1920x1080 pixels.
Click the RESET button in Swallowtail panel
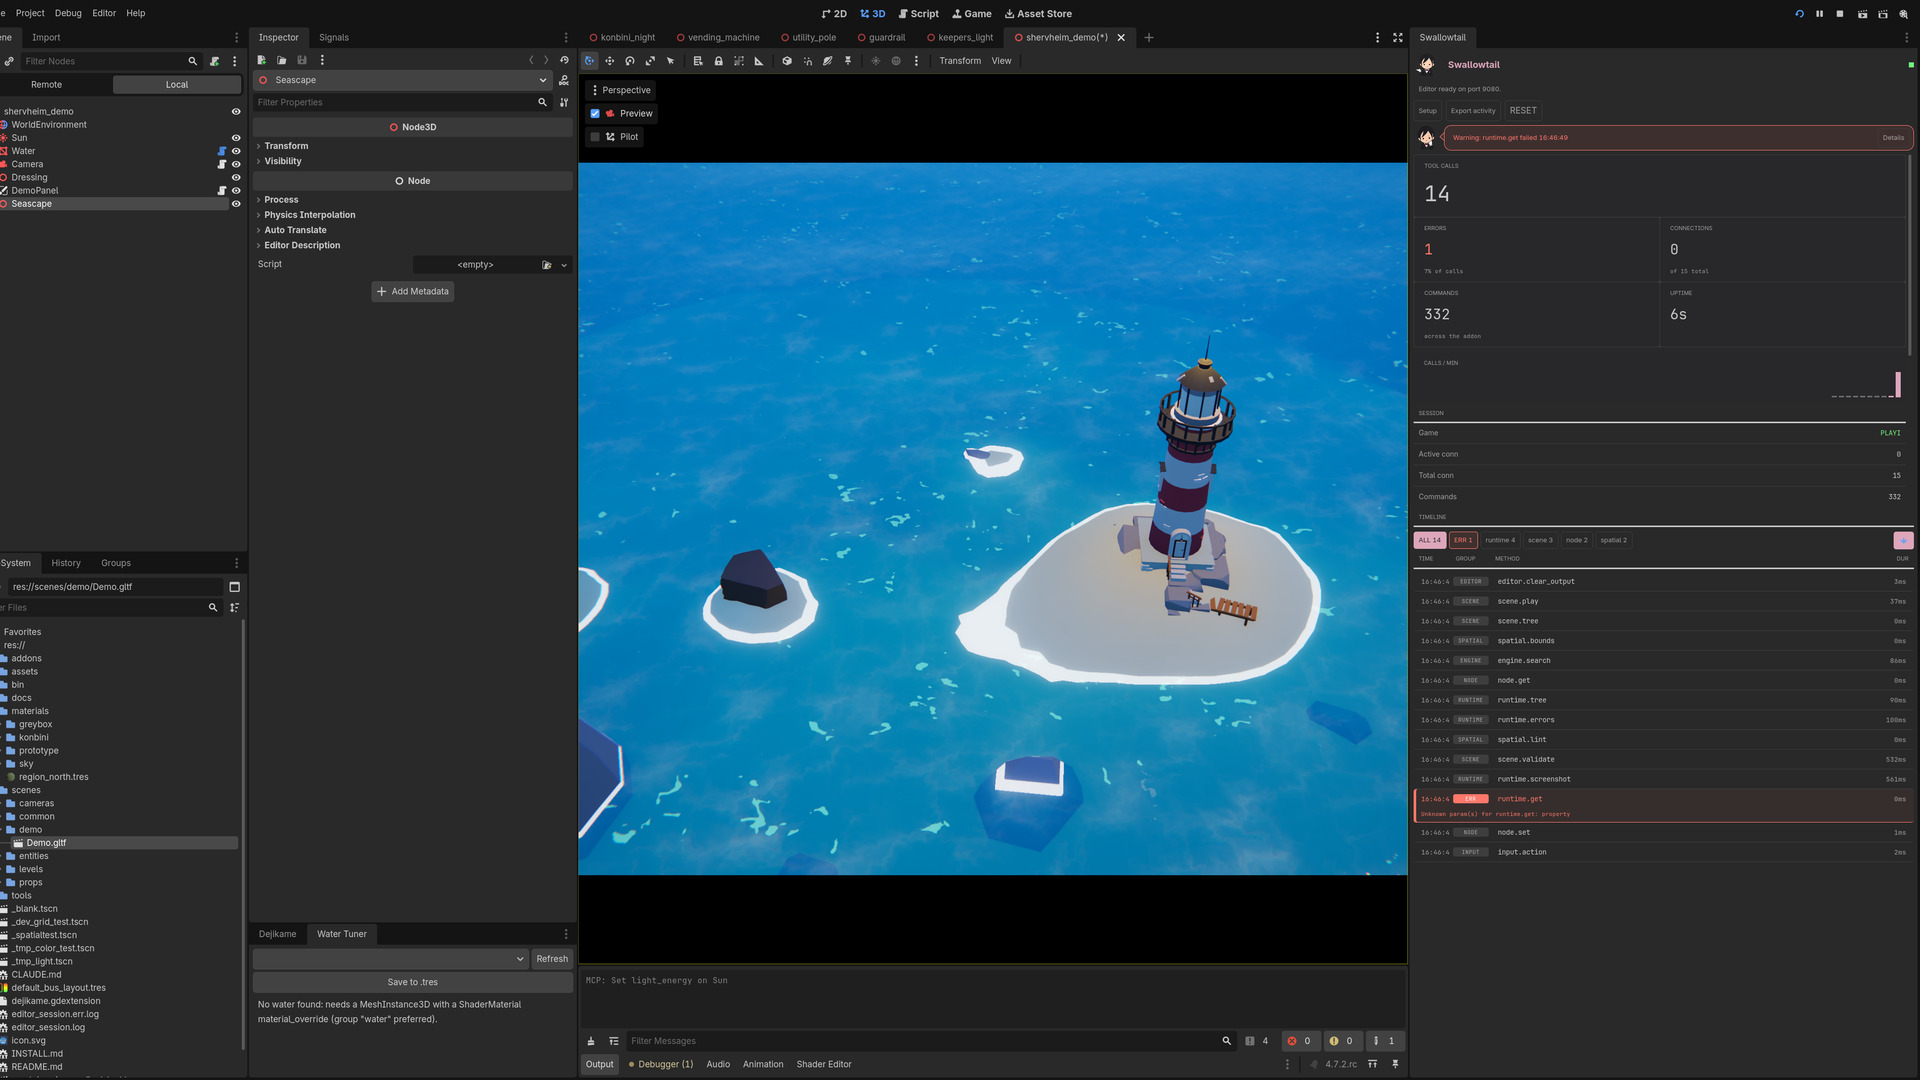1523,110
